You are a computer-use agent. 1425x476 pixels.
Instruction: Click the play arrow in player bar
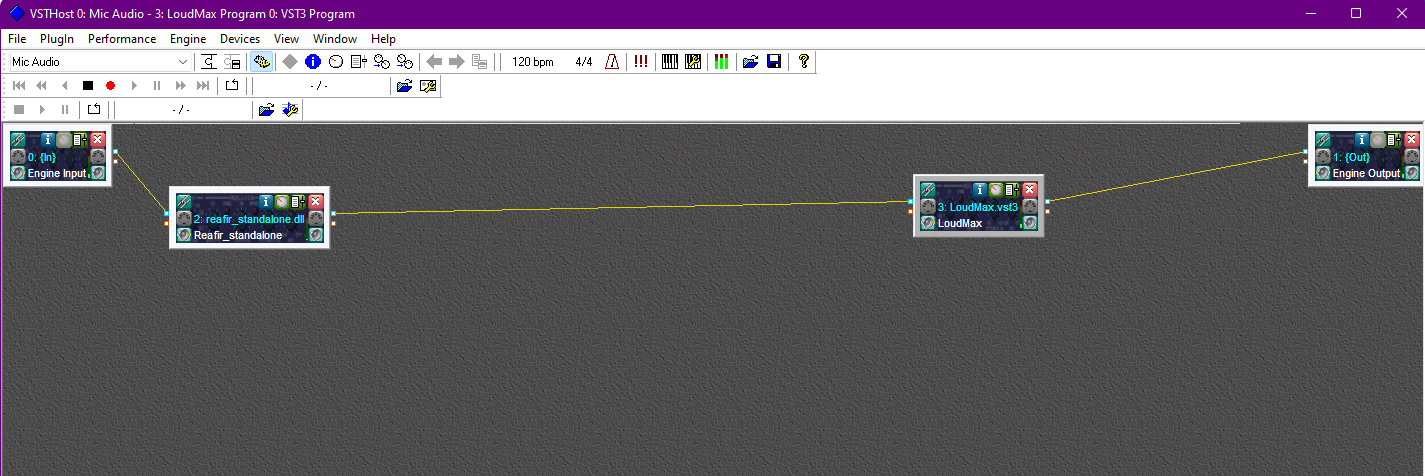click(134, 86)
